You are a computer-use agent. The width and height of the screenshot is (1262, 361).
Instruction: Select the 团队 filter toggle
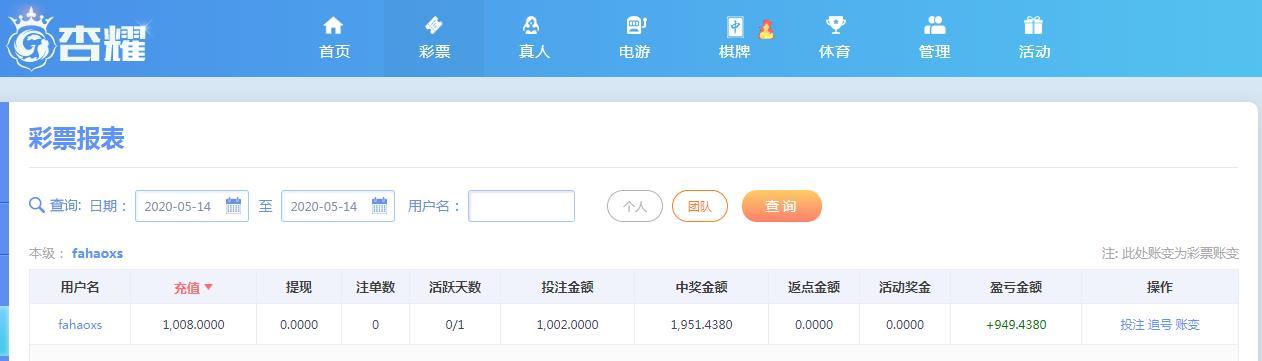tap(700, 206)
